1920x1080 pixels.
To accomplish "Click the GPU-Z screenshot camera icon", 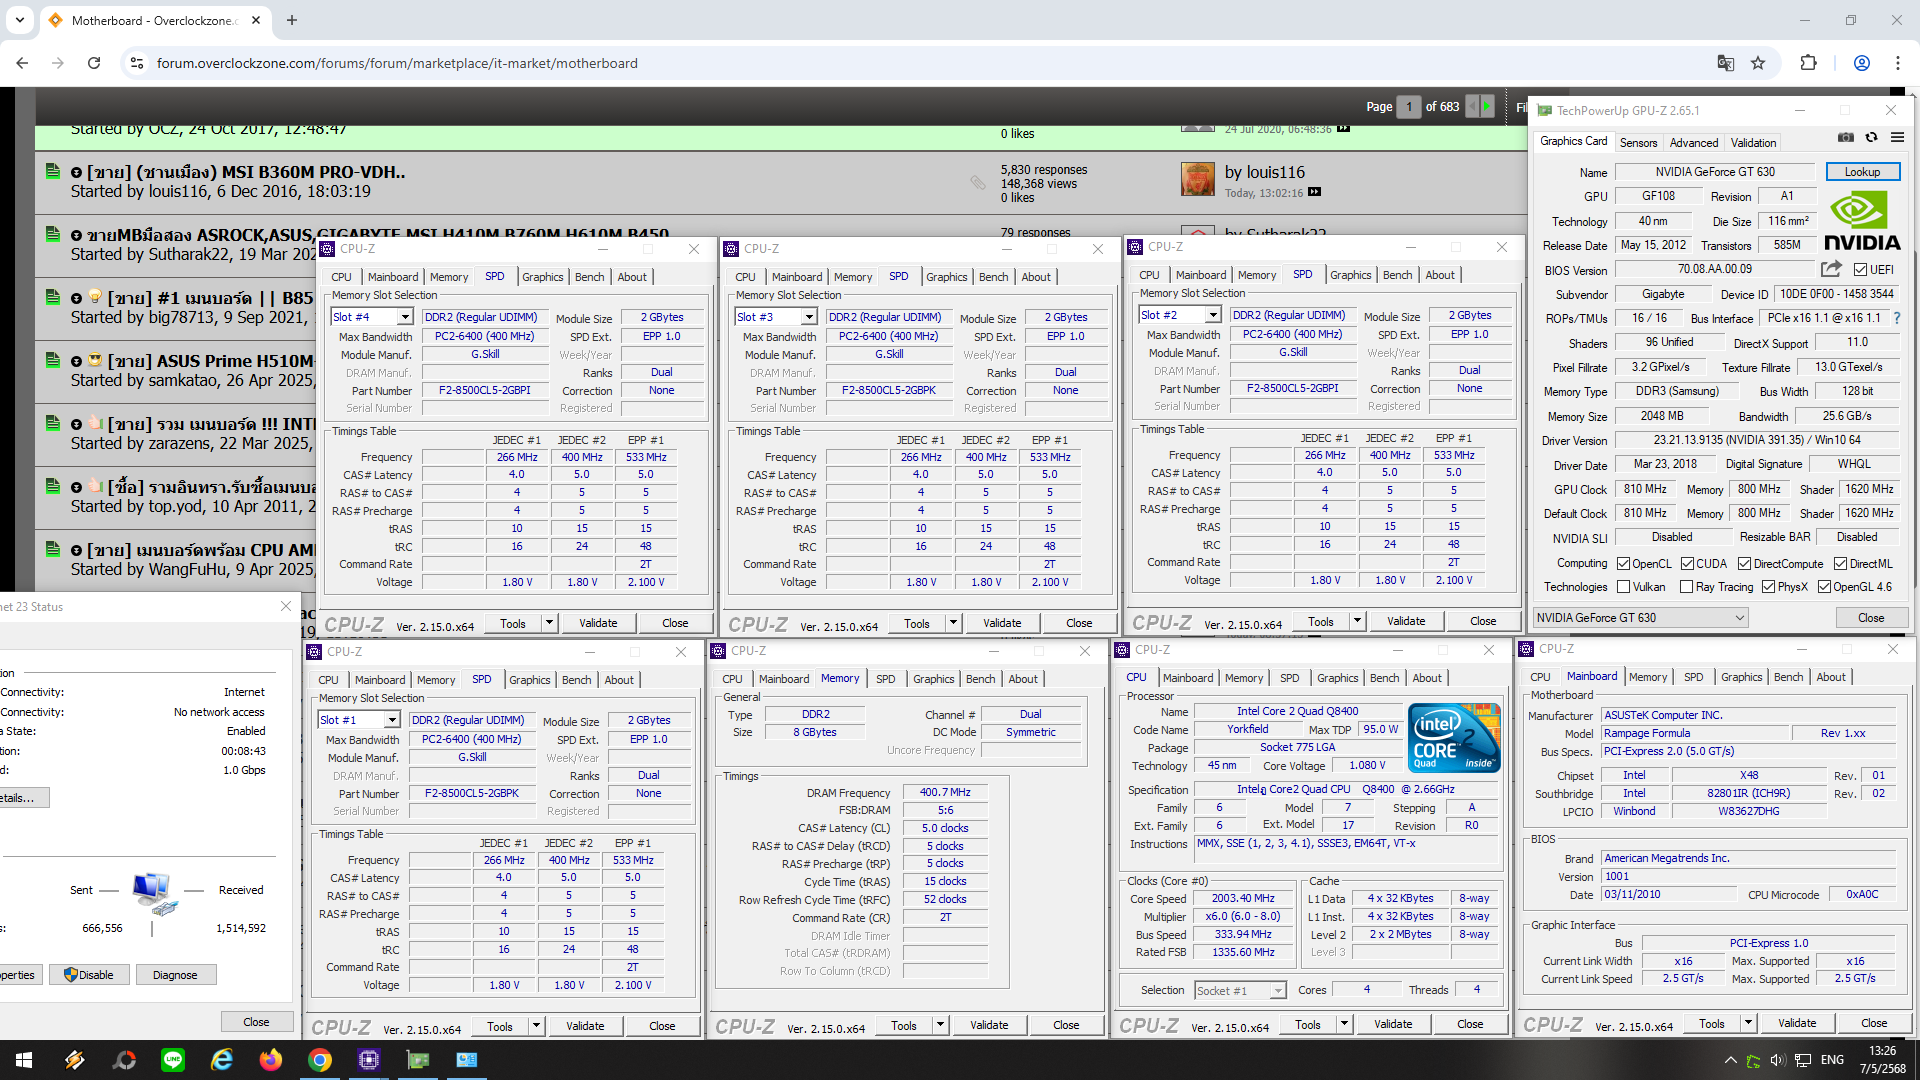I will click(1846, 138).
